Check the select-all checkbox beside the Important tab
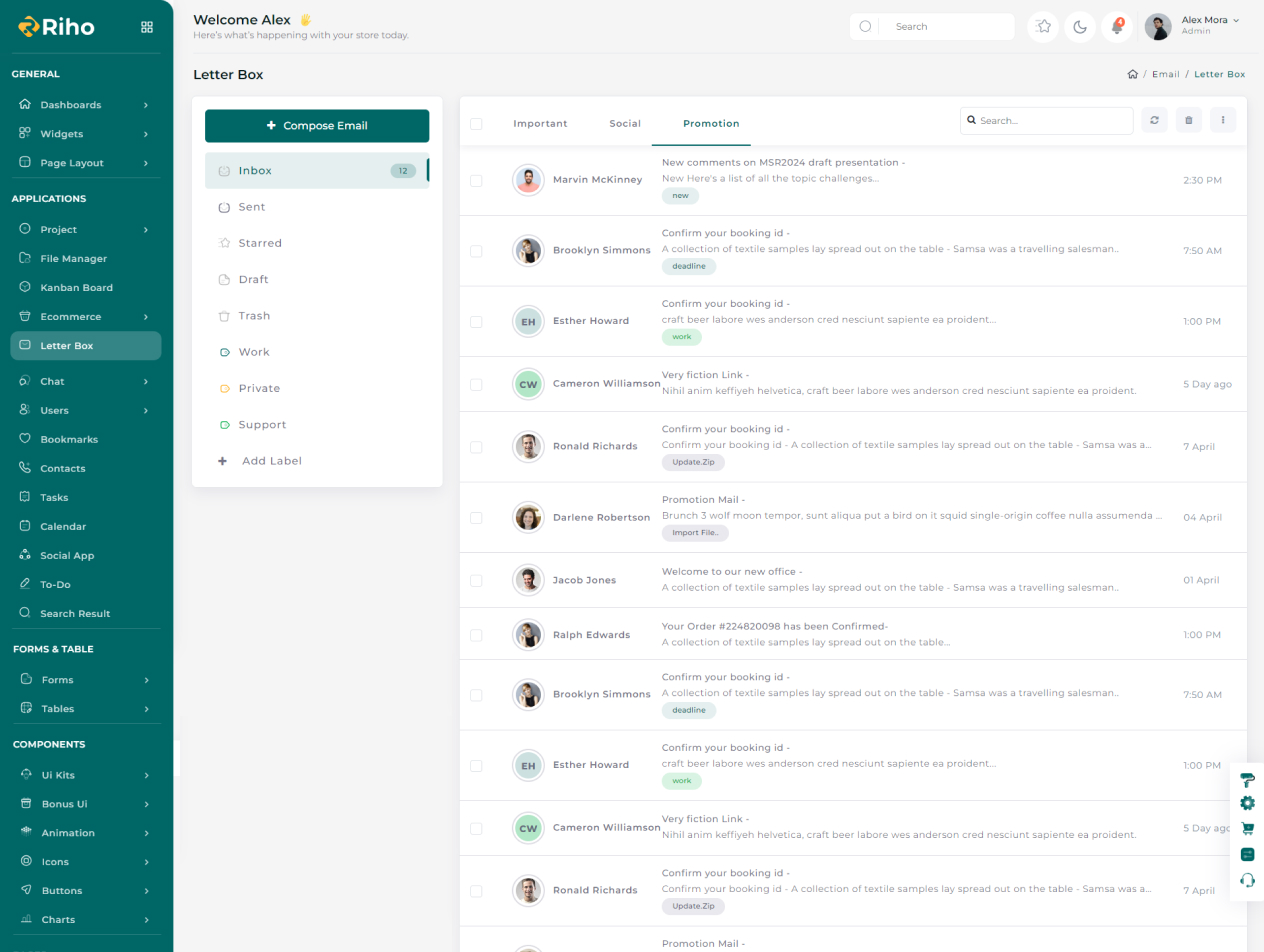The image size is (1264, 952). 476,124
